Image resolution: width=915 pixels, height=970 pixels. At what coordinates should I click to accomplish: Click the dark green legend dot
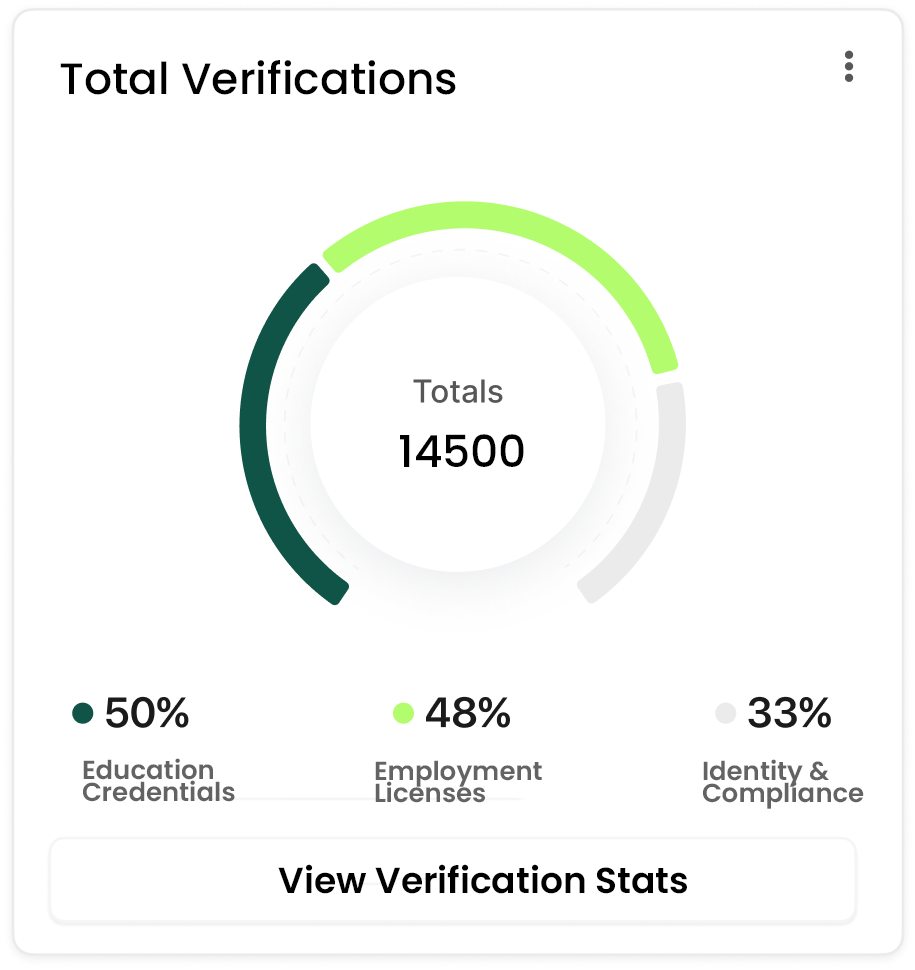tap(83, 714)
